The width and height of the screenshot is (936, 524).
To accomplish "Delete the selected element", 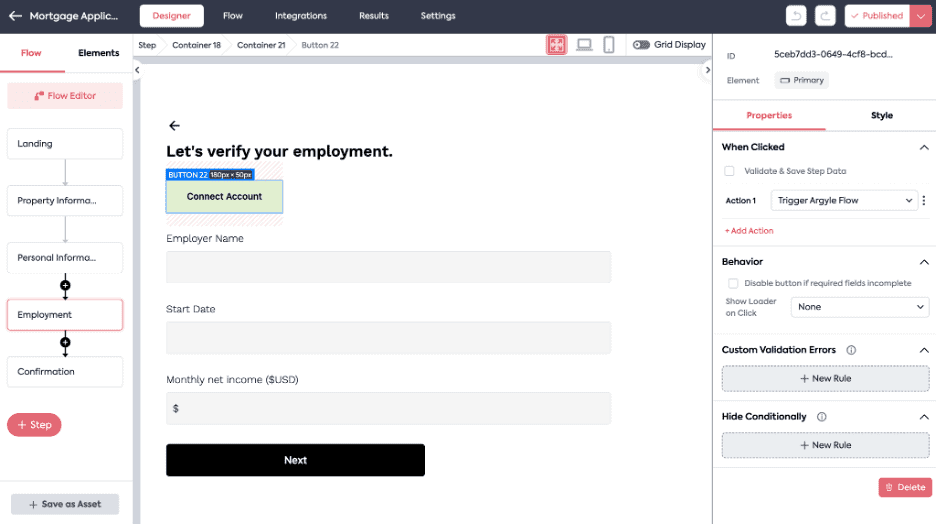I will pyautogui.click(x=905, y=488).
